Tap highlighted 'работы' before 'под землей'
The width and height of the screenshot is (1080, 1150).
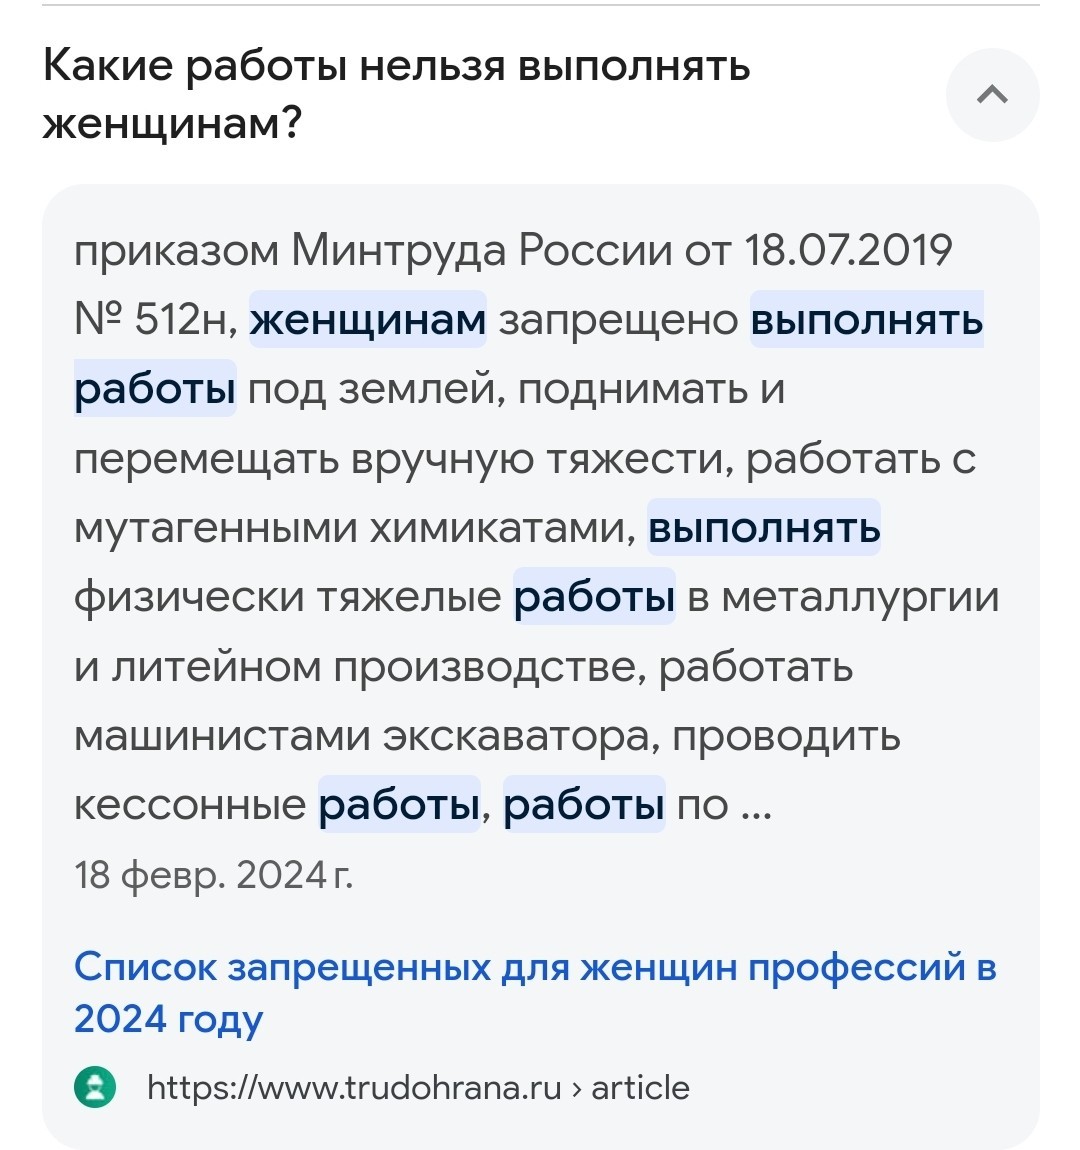(x=155, y=389)
